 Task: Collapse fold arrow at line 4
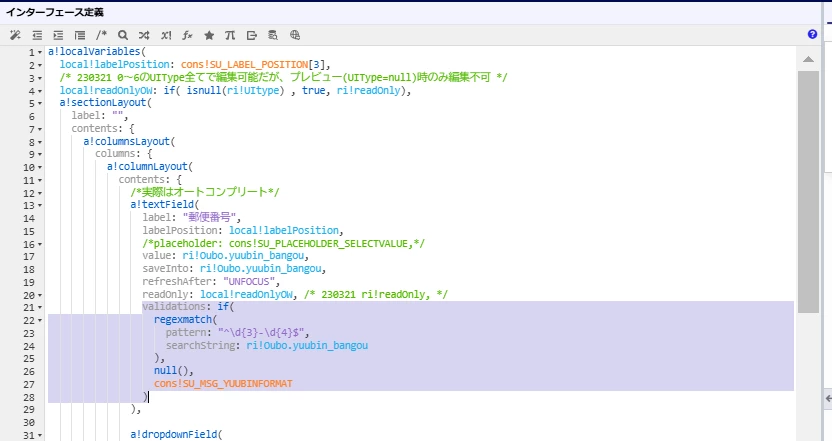point(40,91)
